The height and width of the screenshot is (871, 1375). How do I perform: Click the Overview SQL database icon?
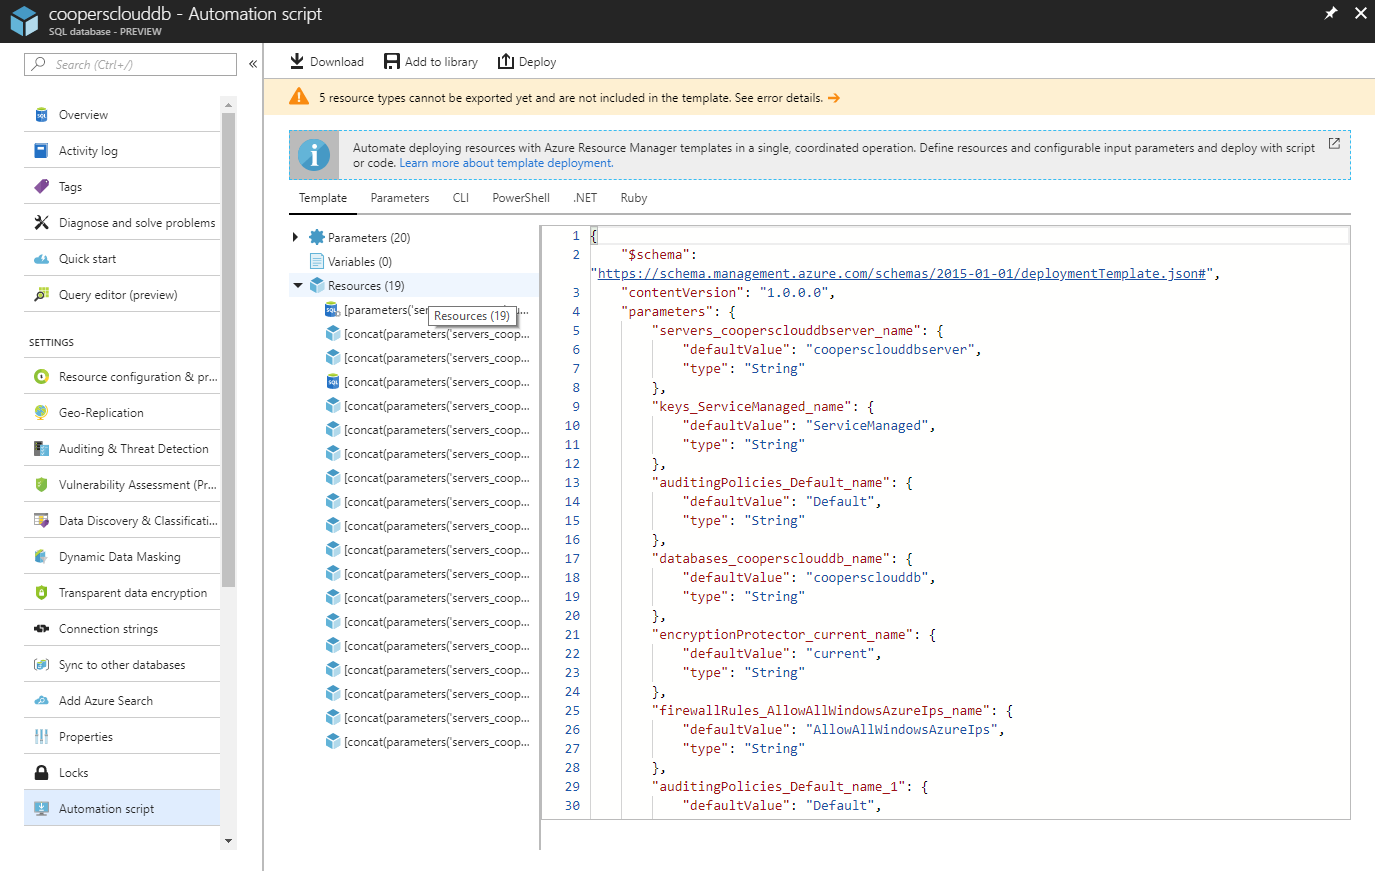coord(41,115)
